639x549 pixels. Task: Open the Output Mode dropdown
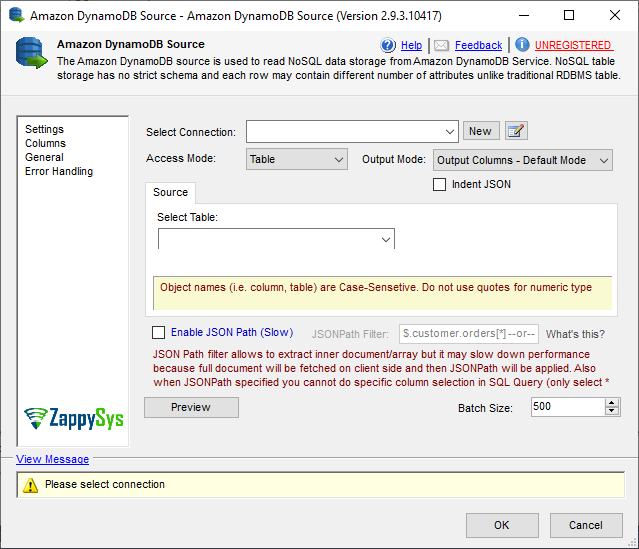603,160
